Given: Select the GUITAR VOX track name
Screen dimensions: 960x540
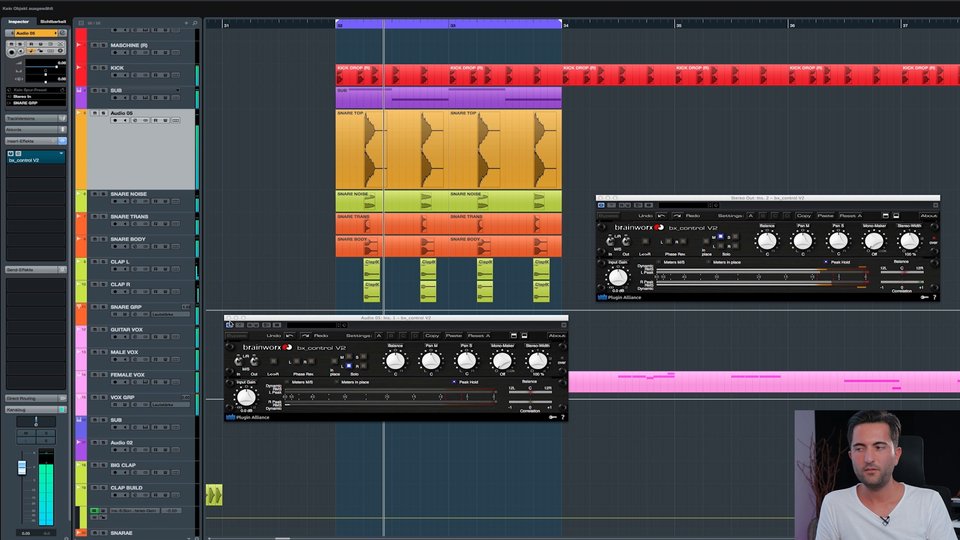Looking at the screenshot, I should pos(127,329).
